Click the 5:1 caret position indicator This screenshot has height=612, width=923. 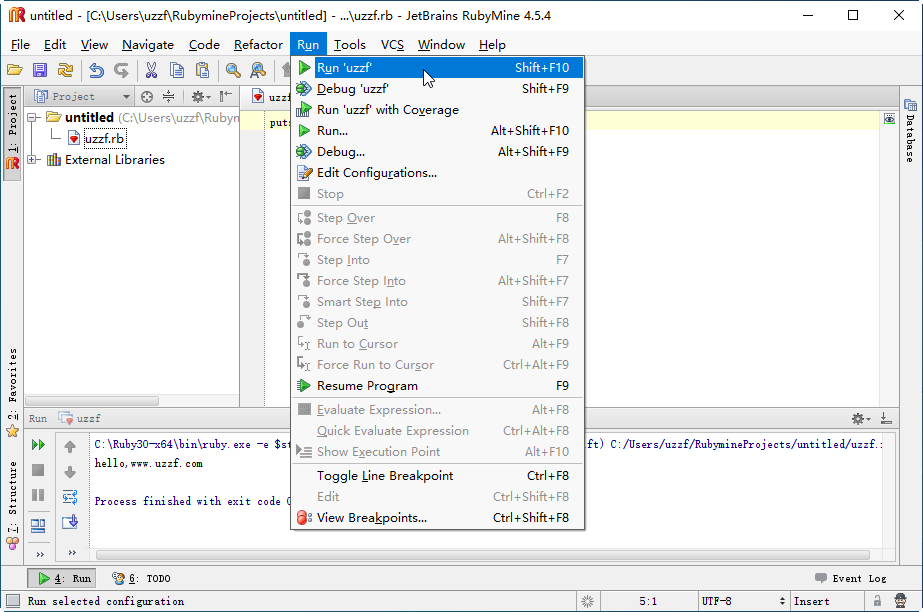(648, 601)
